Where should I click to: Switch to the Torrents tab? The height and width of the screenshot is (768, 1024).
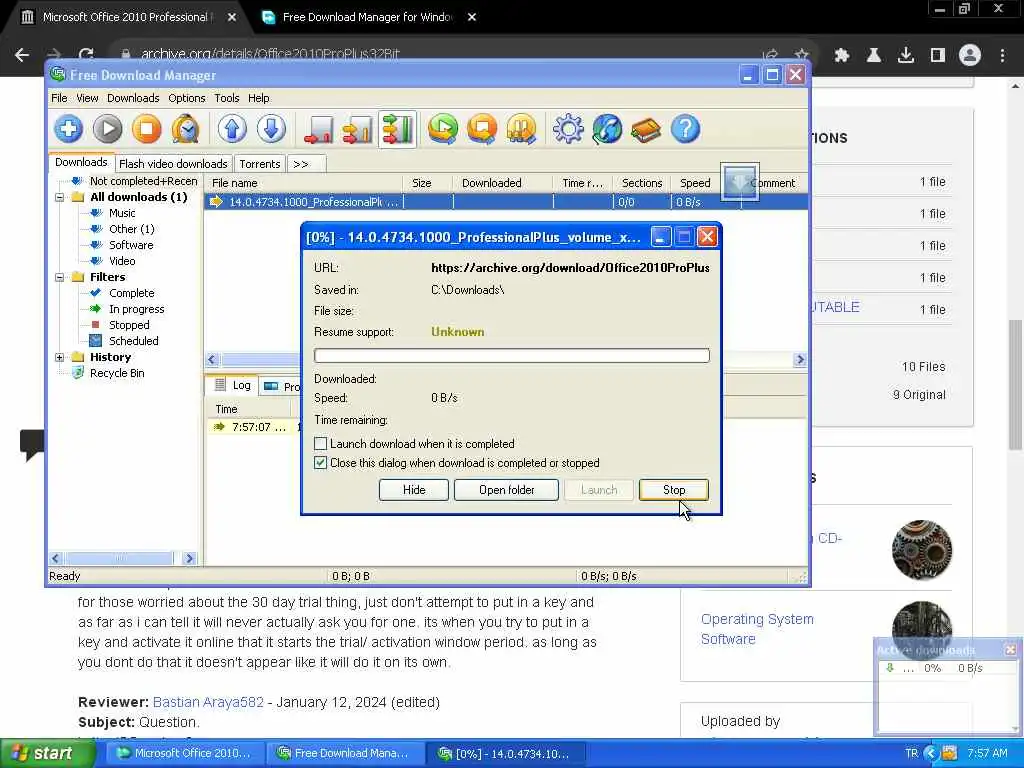[259, 164]
